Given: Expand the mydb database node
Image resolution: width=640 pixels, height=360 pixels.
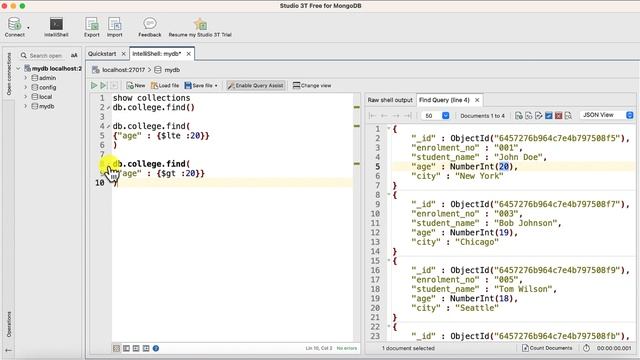Looking at the screenshot, I should (25, 106).
